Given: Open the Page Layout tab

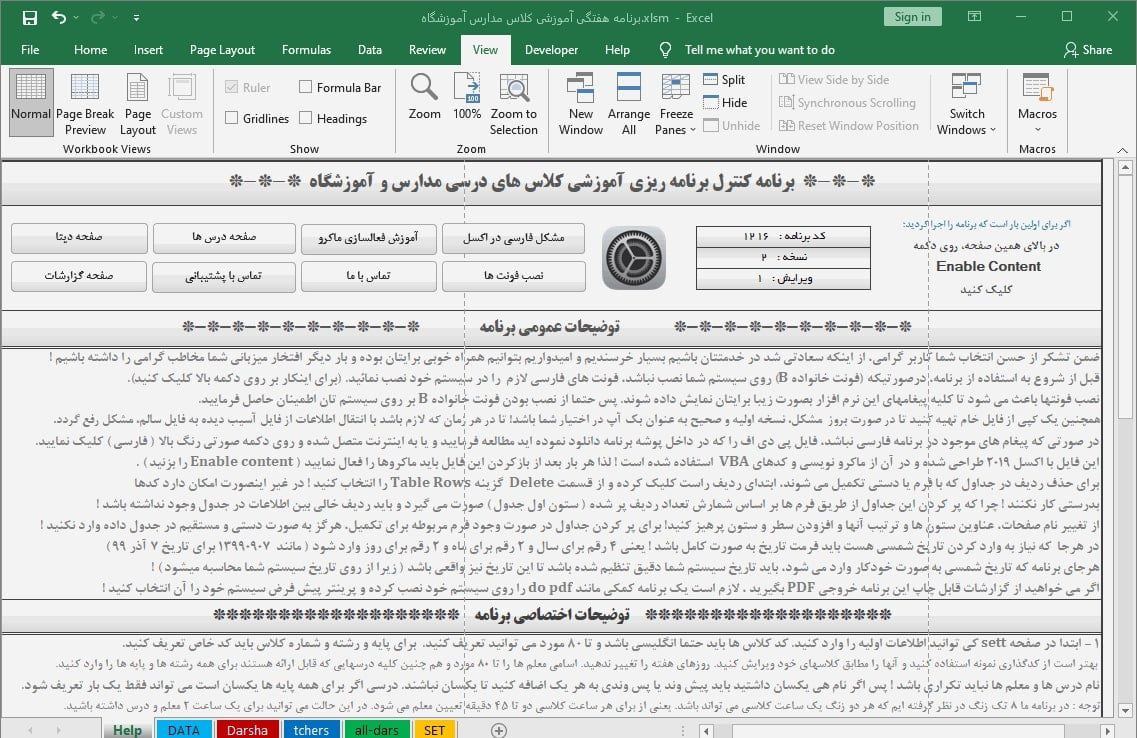Looking at the screenshot, I should point(222,50).
